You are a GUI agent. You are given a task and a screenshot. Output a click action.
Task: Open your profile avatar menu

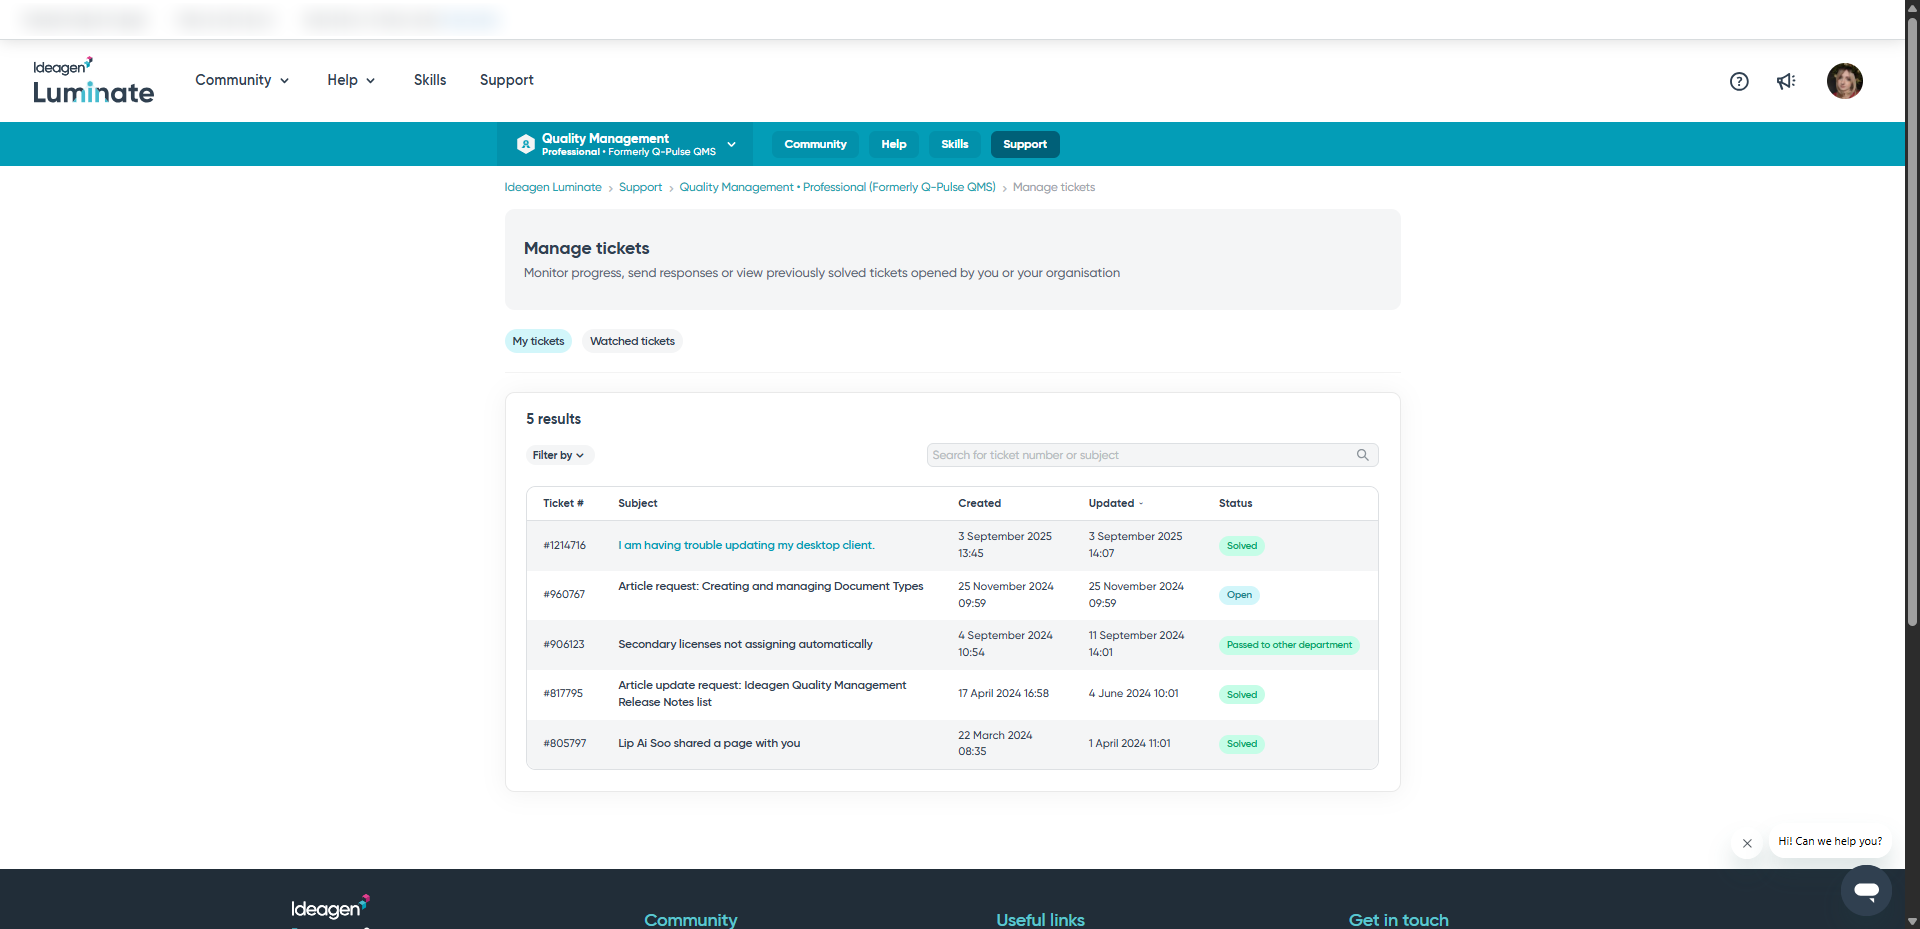[1845, 81]
